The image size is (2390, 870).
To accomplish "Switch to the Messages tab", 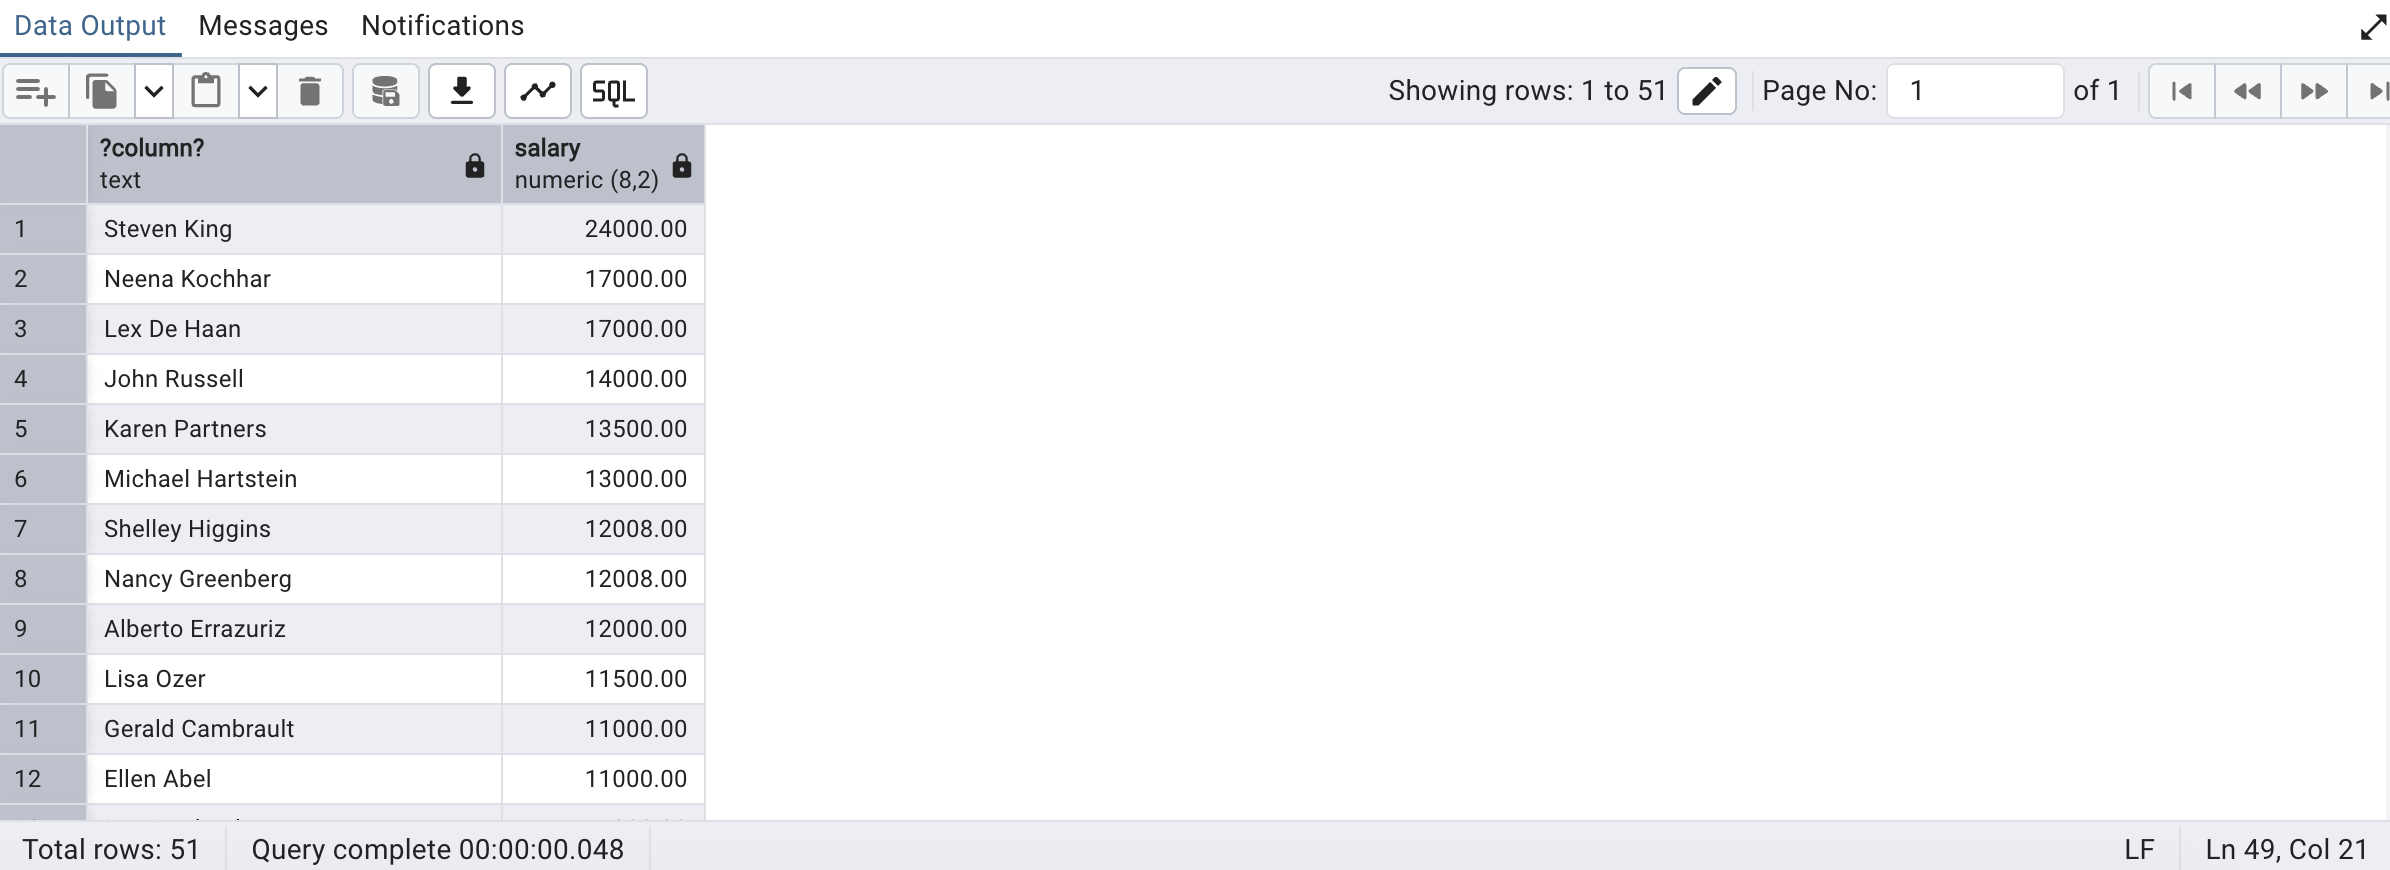I will [263, 26].
